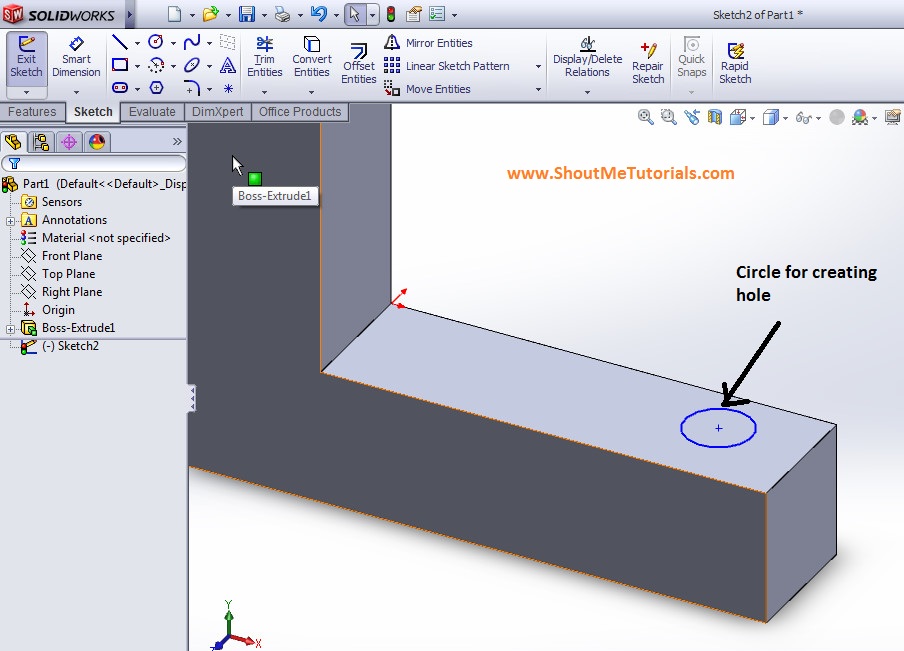904x651 pixels.
Task: Select the Spline sketch tool
Action: pyautogui.click(x=192, y=42)
